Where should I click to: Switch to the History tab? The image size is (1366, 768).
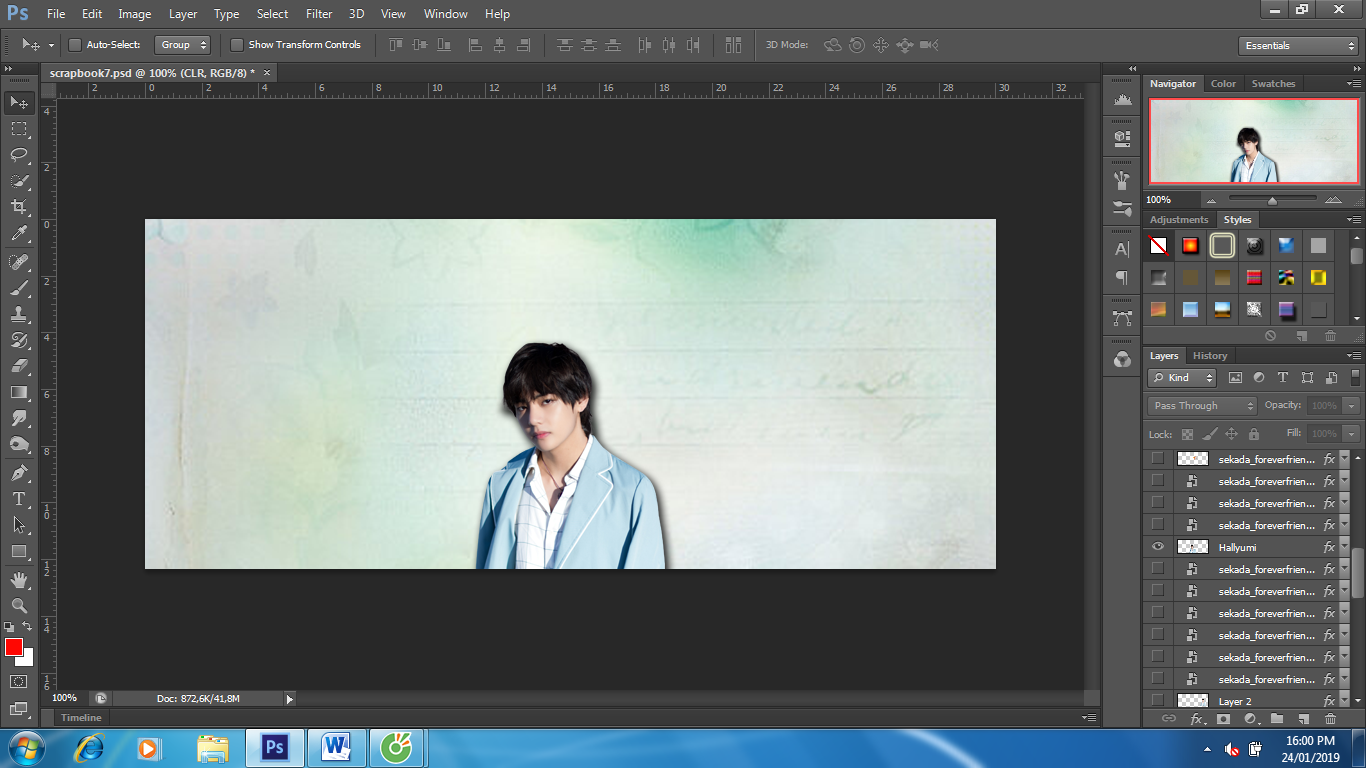click(1209, 356)
